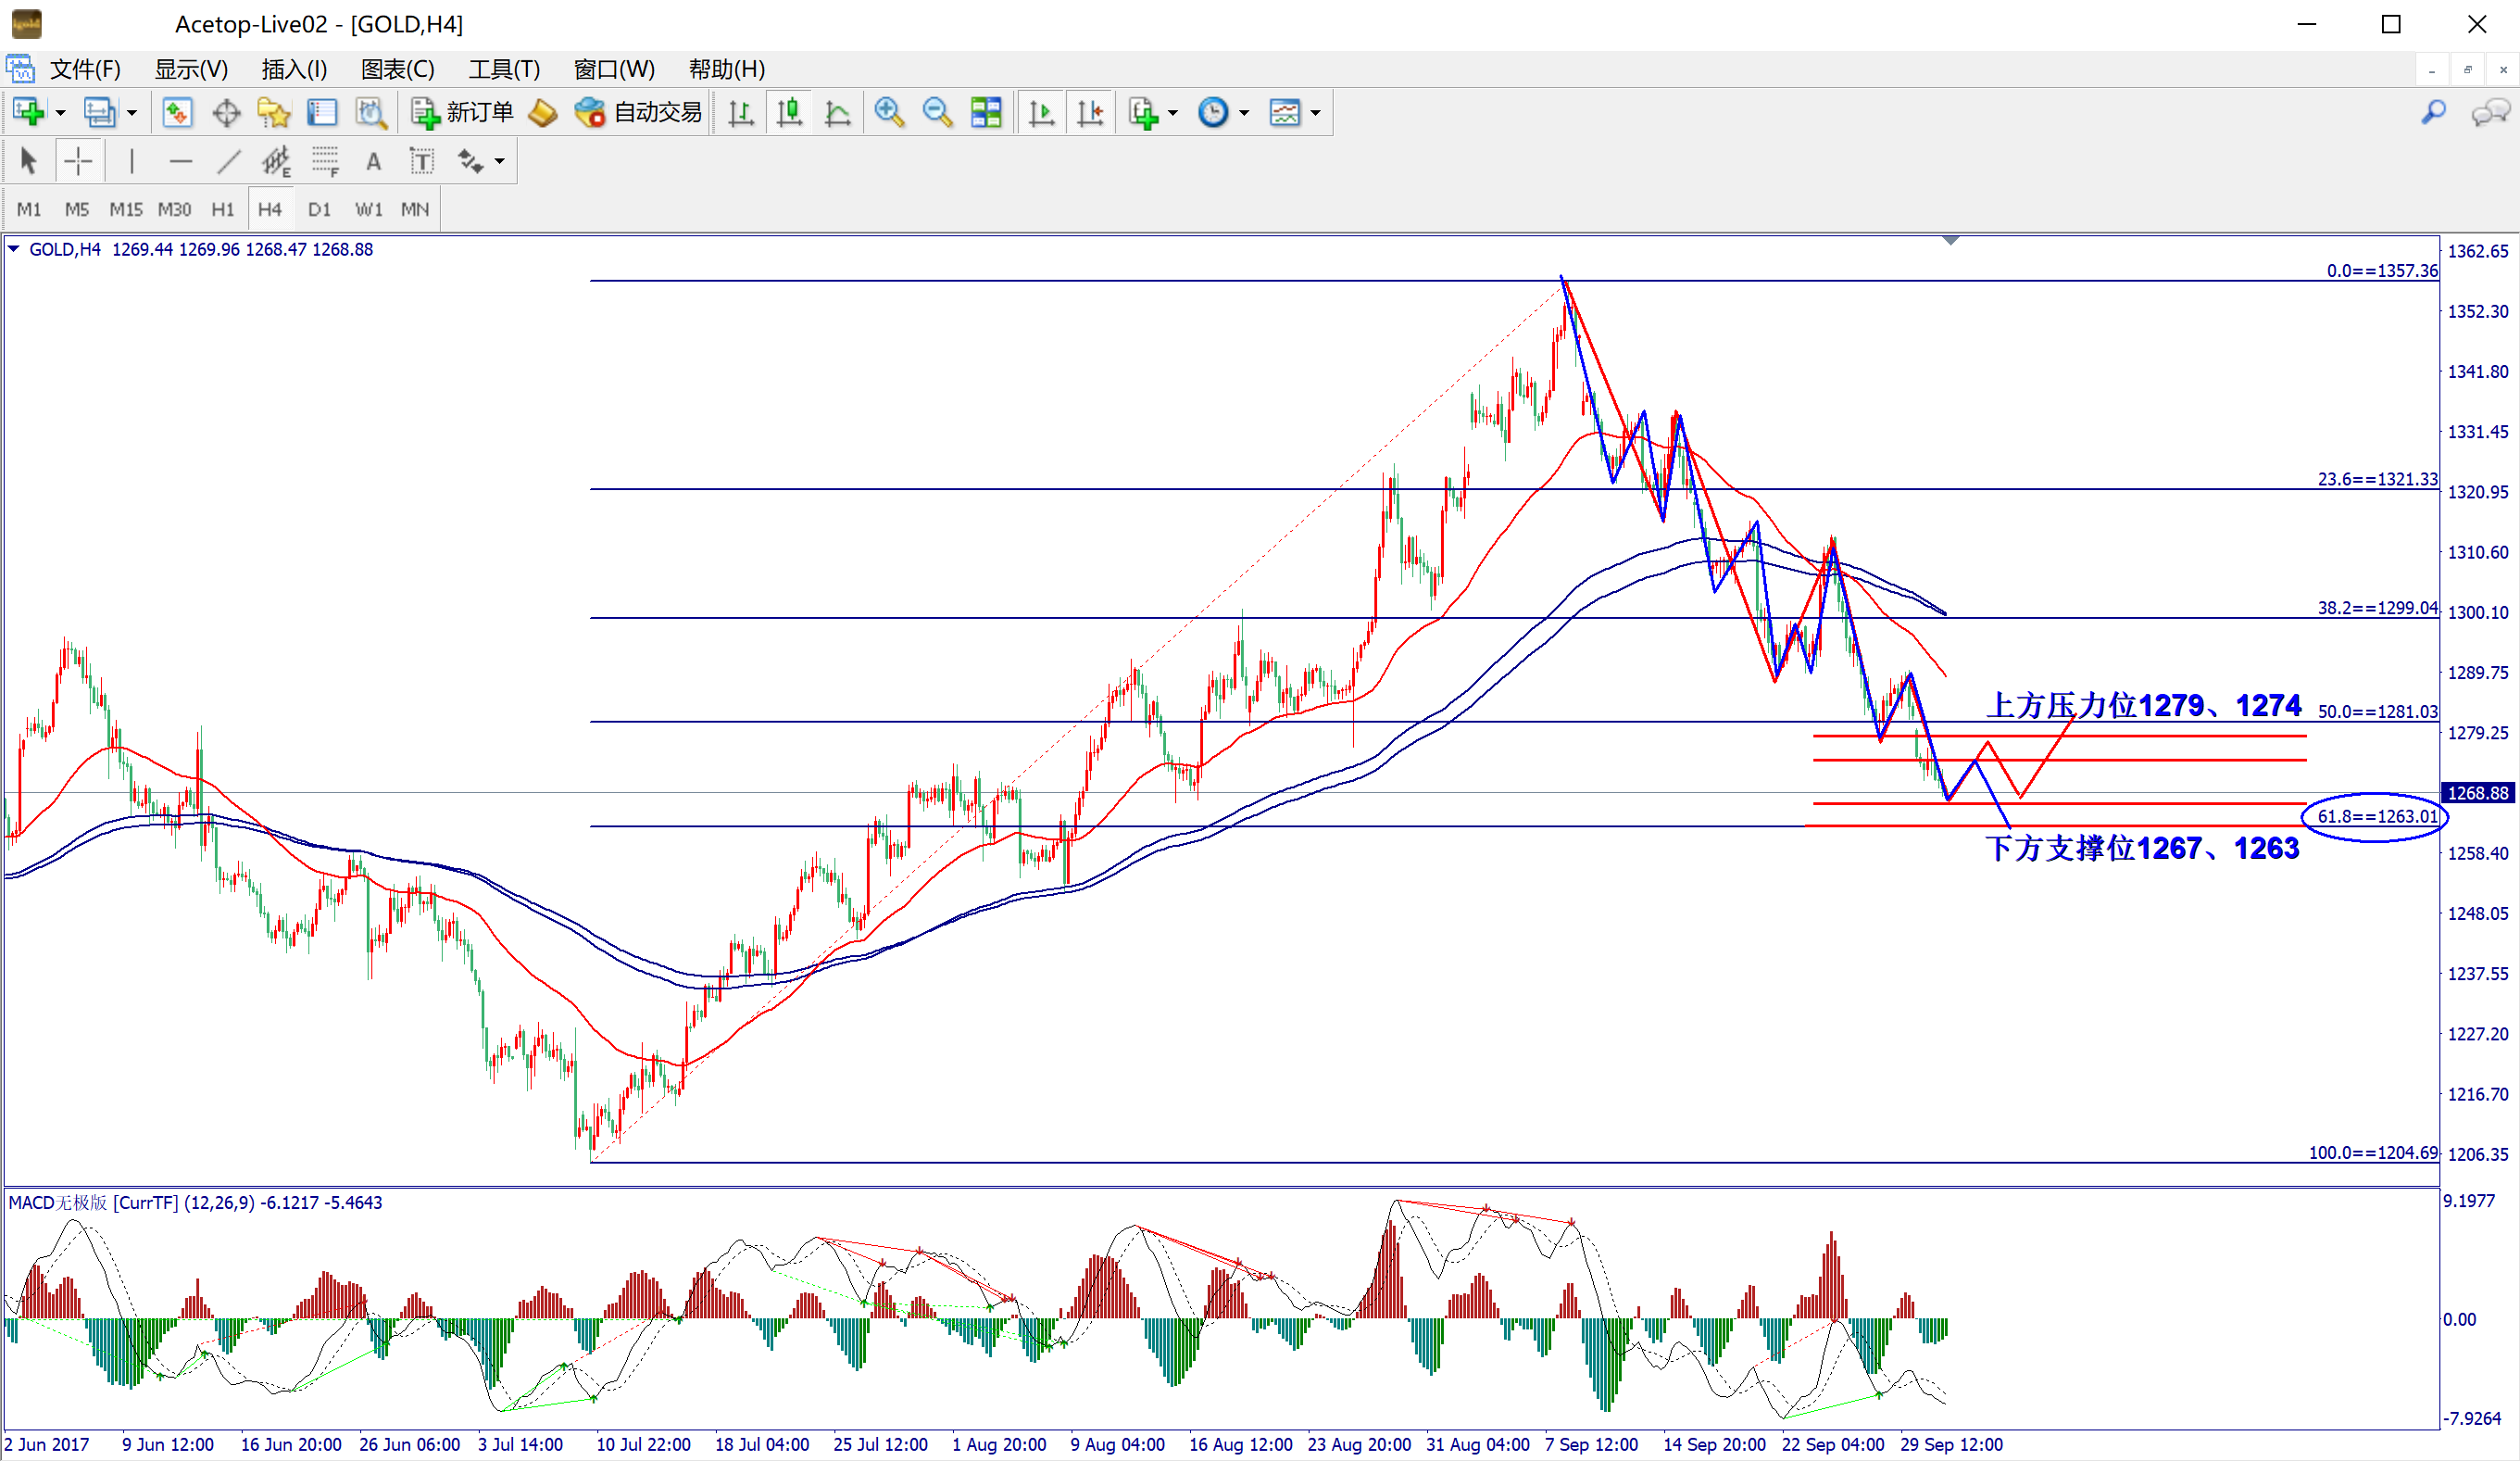The height and width of the screenshot is (1461, 2520).
Task: Switch chart to candlestick mode
Action: pyautogui.click(x=790, y=112)
